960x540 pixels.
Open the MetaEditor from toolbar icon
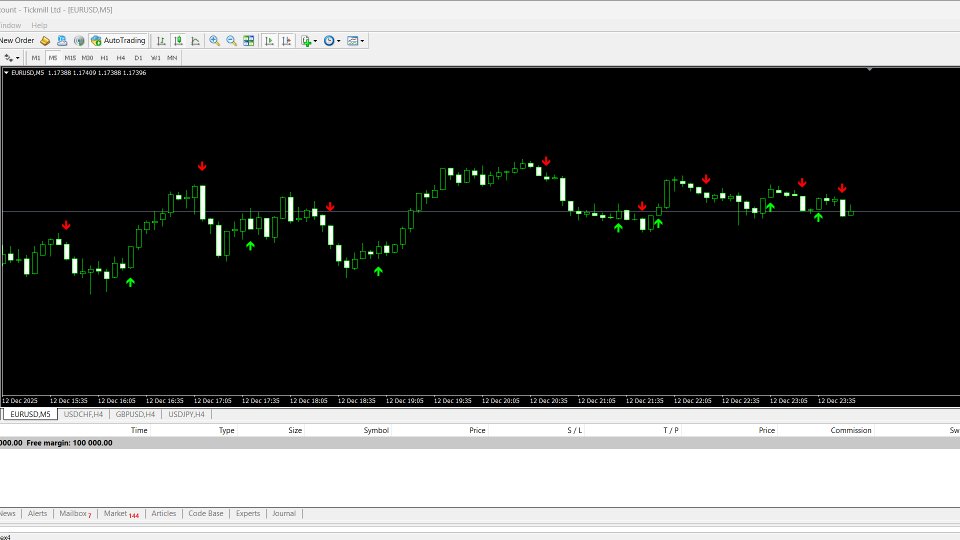[45, 40]
